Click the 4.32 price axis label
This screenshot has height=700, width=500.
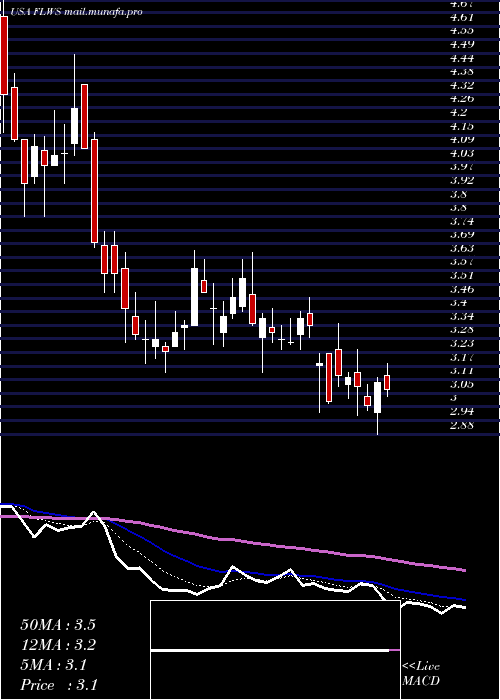pyautogui.click(x=462, y=85)
